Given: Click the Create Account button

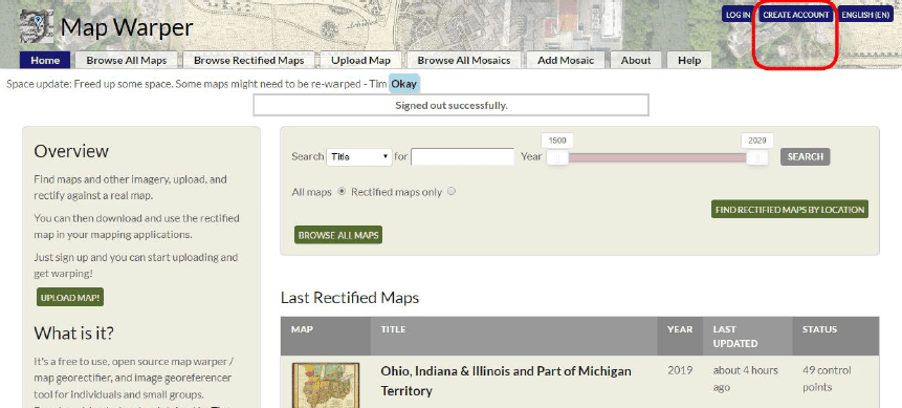Looking at the screenshot, I should [x=795, y=15].
